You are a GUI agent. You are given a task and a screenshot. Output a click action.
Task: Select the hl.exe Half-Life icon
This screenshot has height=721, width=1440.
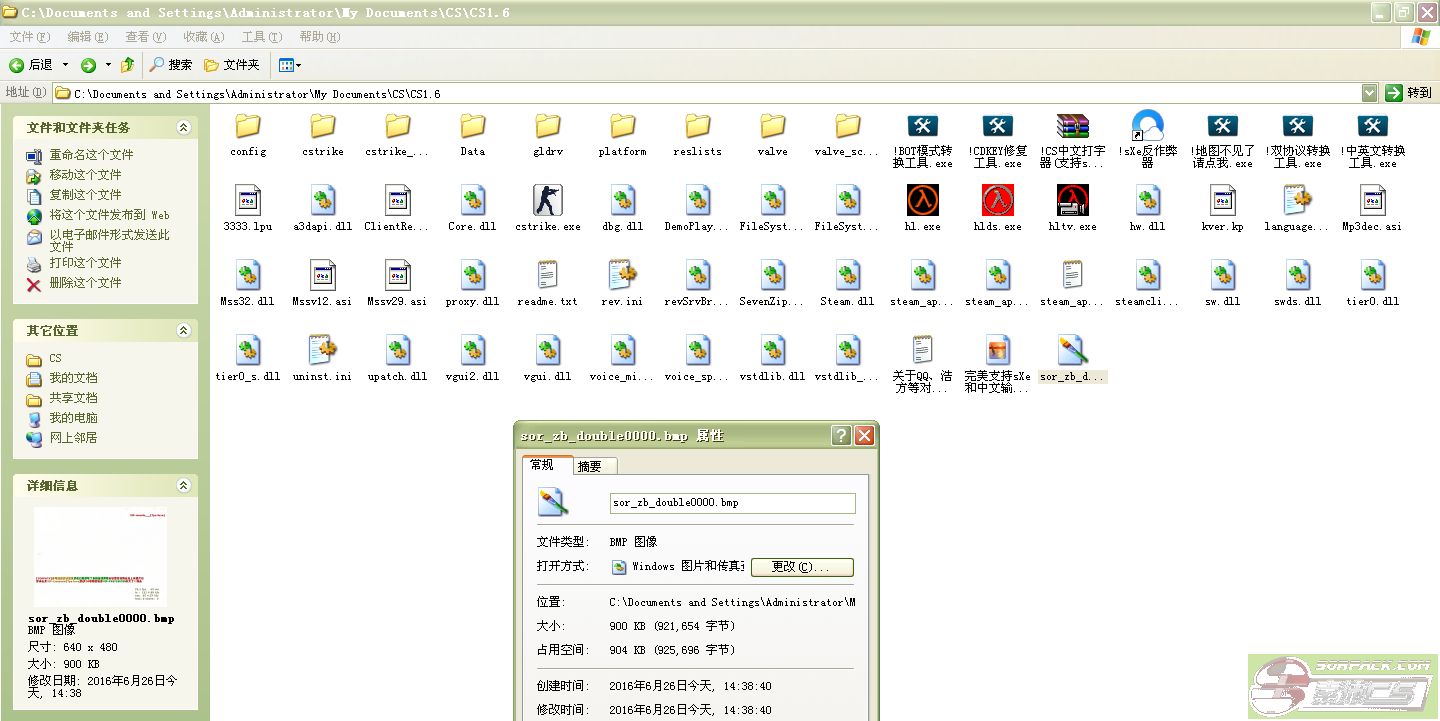pyautogui.click(x=922, y=201)
